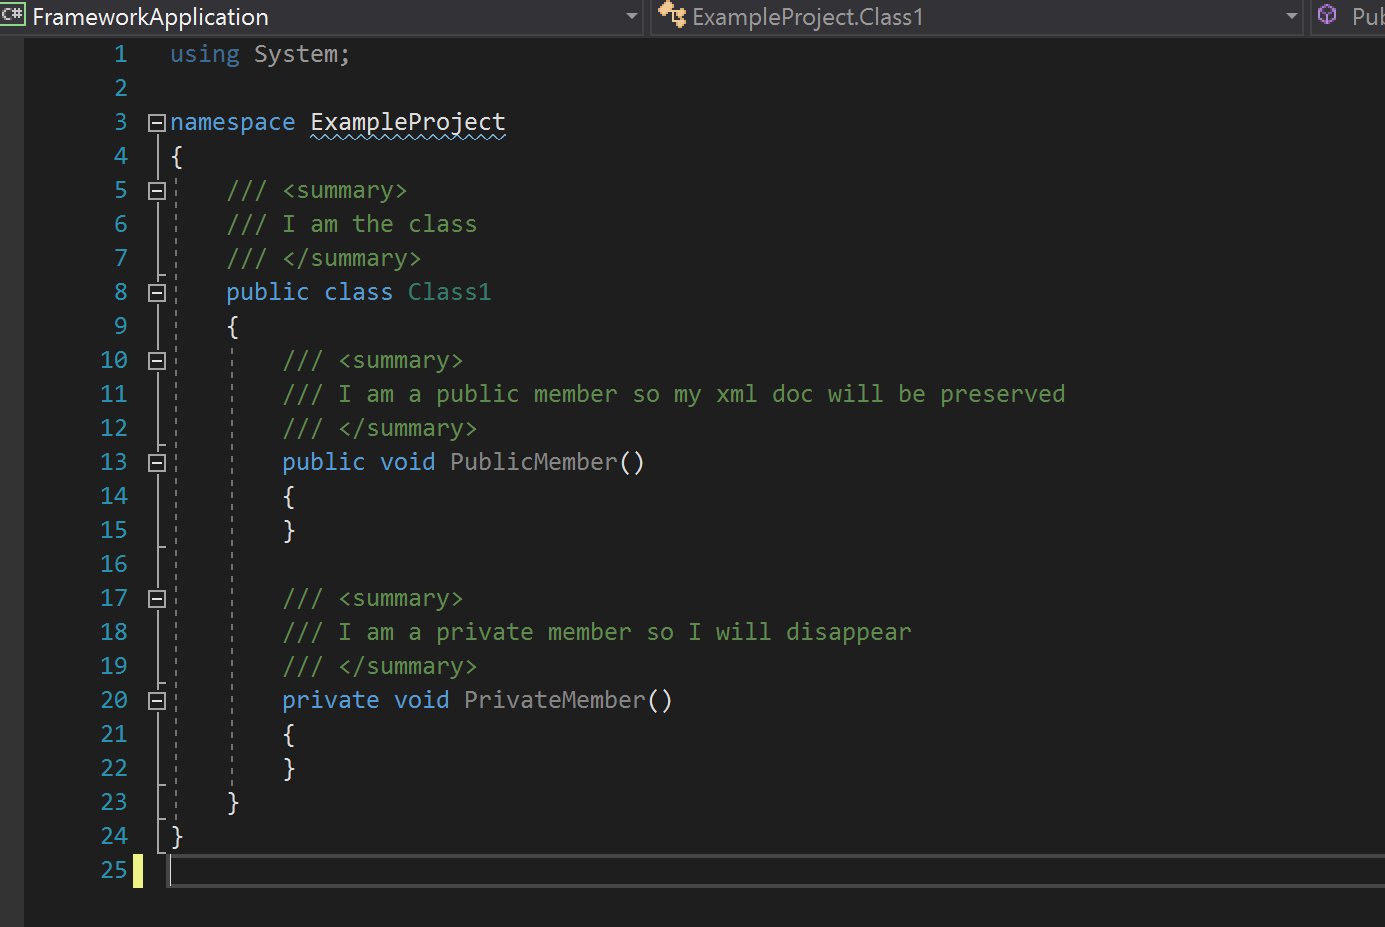Click the class icon beside ExampleProject.Class1
This screenshot has height=927, width=1385.
[672, 15]
